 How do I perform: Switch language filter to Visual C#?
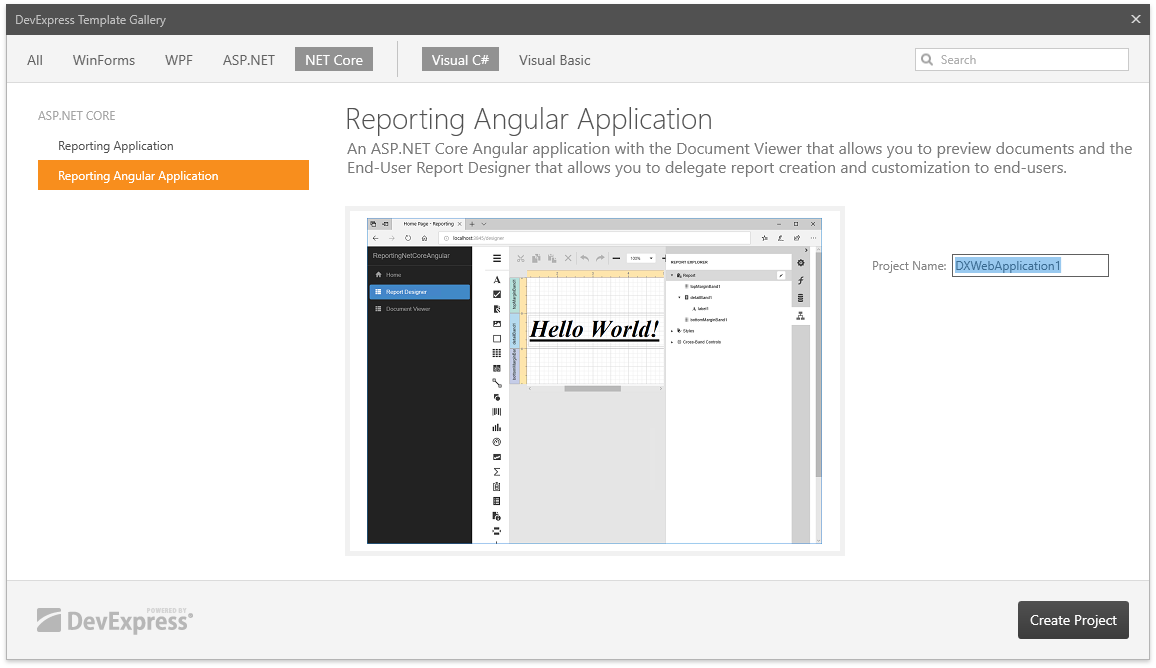(x=460, y=60)
